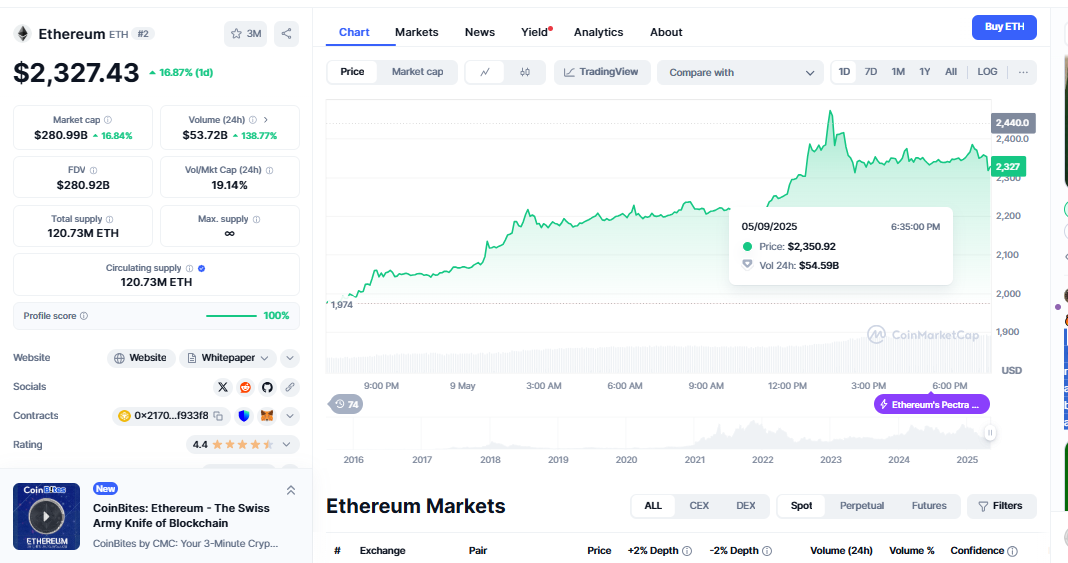1068x563 pixels.
Task: Show FDV info icon
Action: tap(93, 170)
